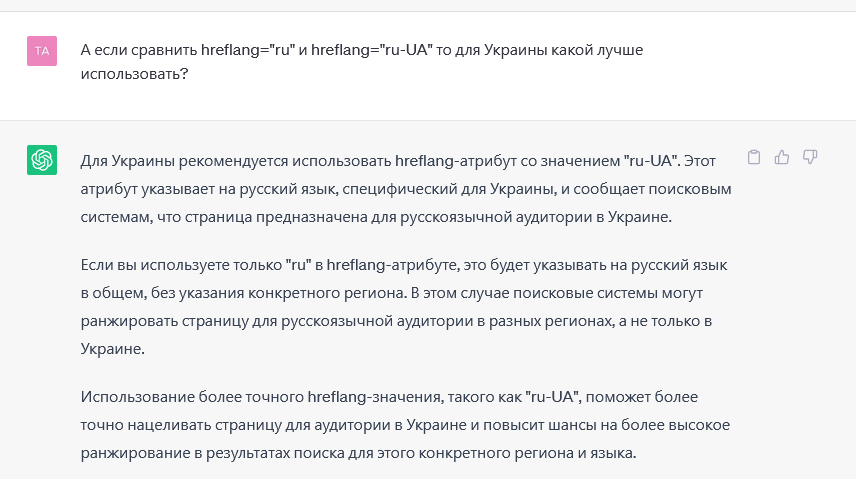Click the paragraph starting "Если вы используете"
856x479 pixels.
pyautogui.click(x=400, y=308)
